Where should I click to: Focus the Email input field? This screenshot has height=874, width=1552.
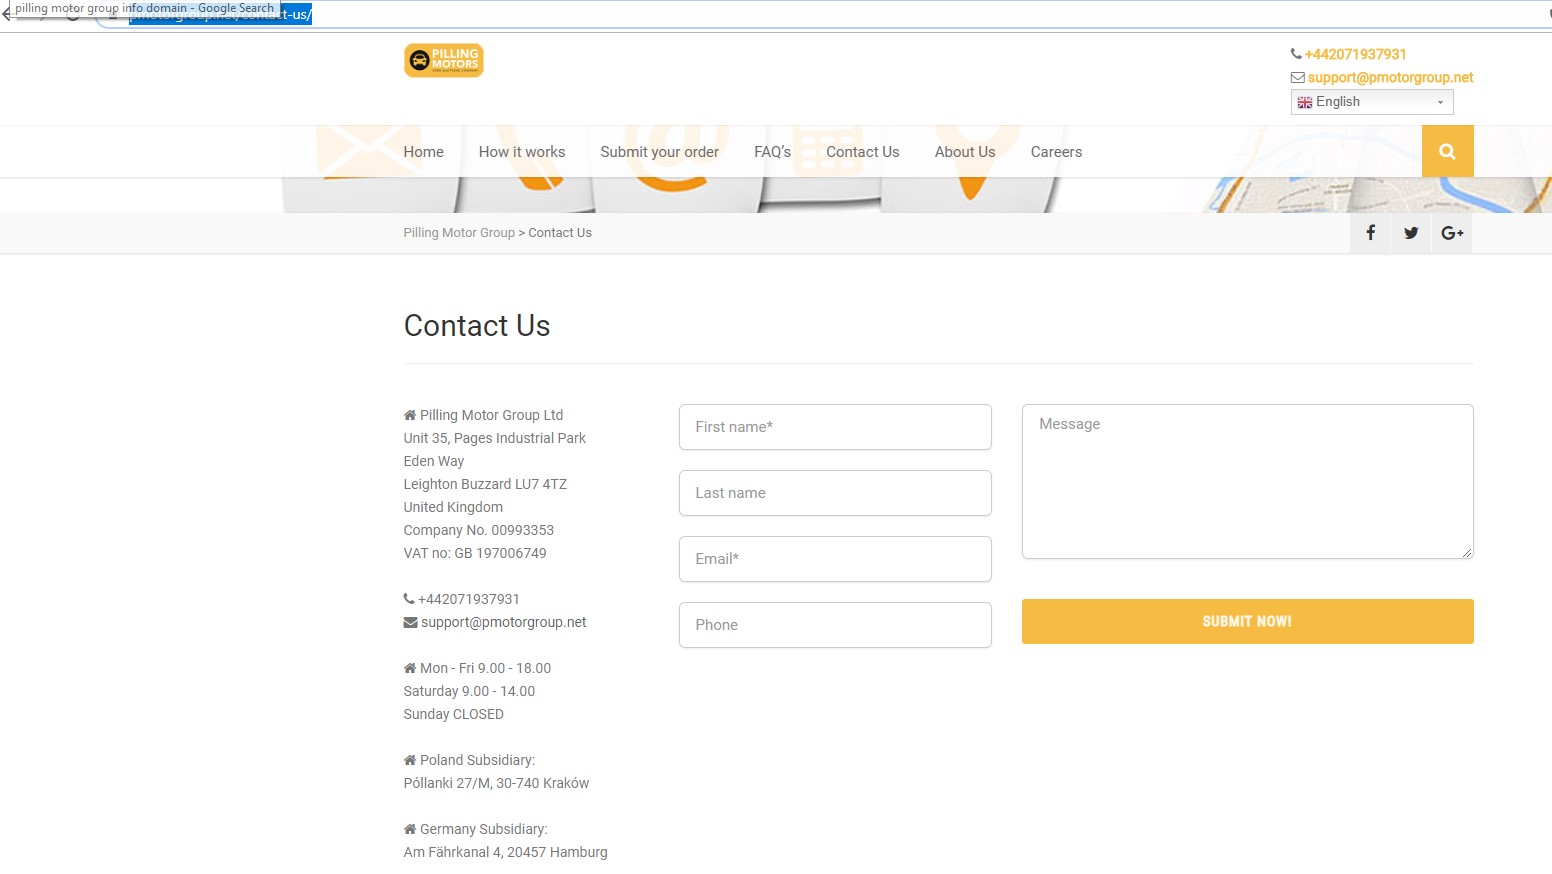(835, 559)
